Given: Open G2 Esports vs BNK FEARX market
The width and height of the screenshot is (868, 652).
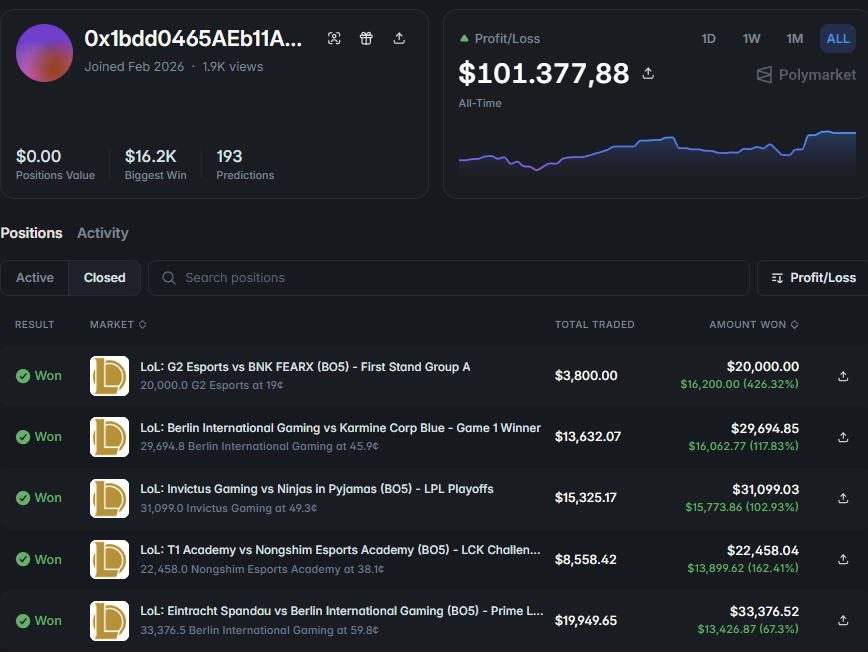Looking at the screenshot, I should pos(305,367).
